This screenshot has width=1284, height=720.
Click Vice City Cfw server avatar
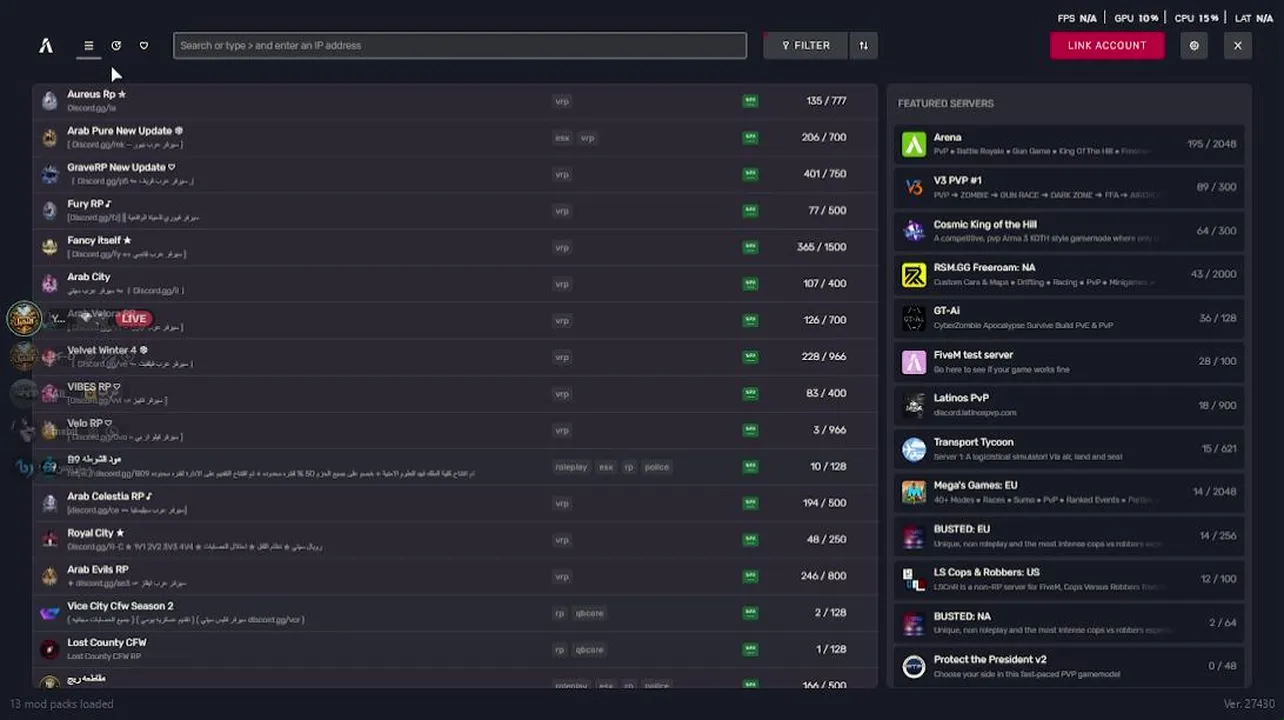50,613
